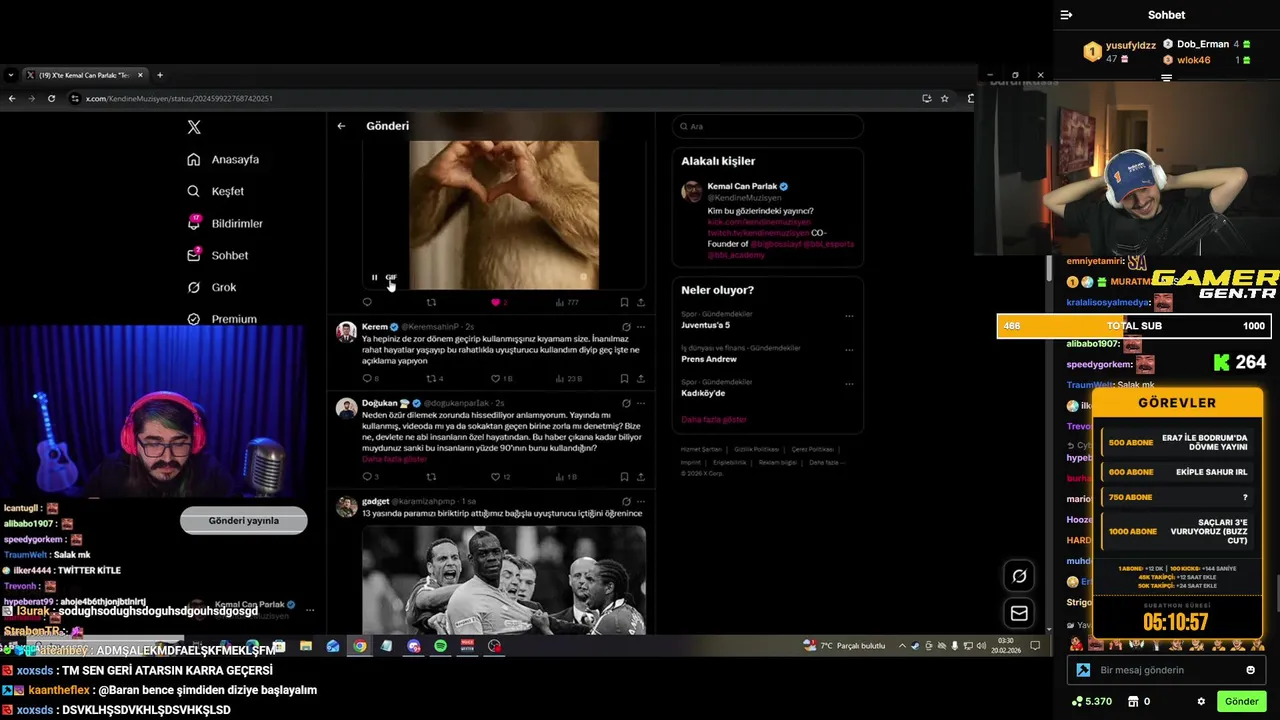Like Doğukan's reply
Viewport: 1280px width, 720px height.
pyautogui.click(x=495, y=477)
